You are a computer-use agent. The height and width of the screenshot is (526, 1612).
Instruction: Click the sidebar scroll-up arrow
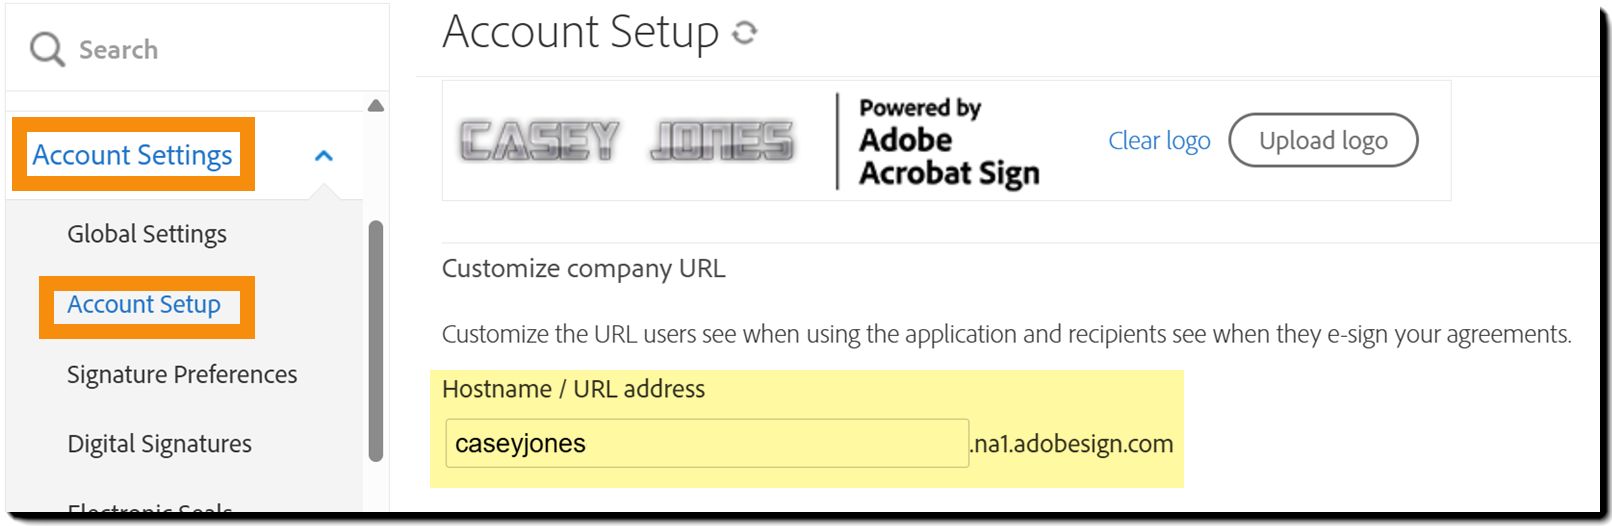point(376,106)
